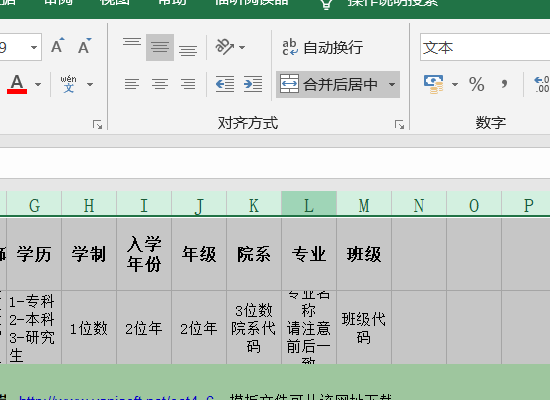
Task: Align text to the right
Action: pos(188,84)
